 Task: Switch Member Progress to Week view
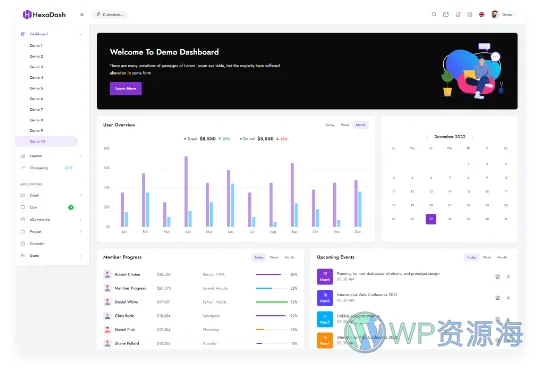(x=274, y=257)
